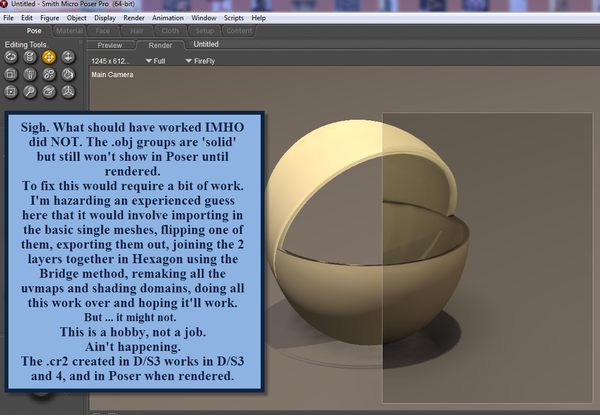
Task: Click the Untitled document title
Action: coord(206,44)
